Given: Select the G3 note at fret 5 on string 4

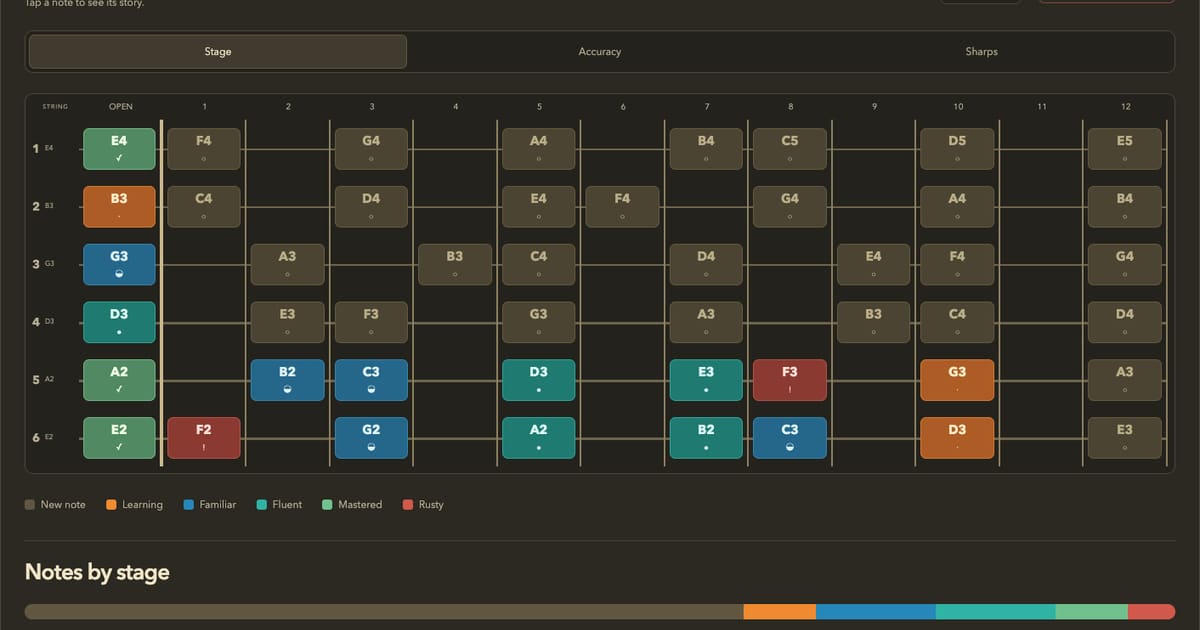Looking at the screenshot, I should coord(539,322).
